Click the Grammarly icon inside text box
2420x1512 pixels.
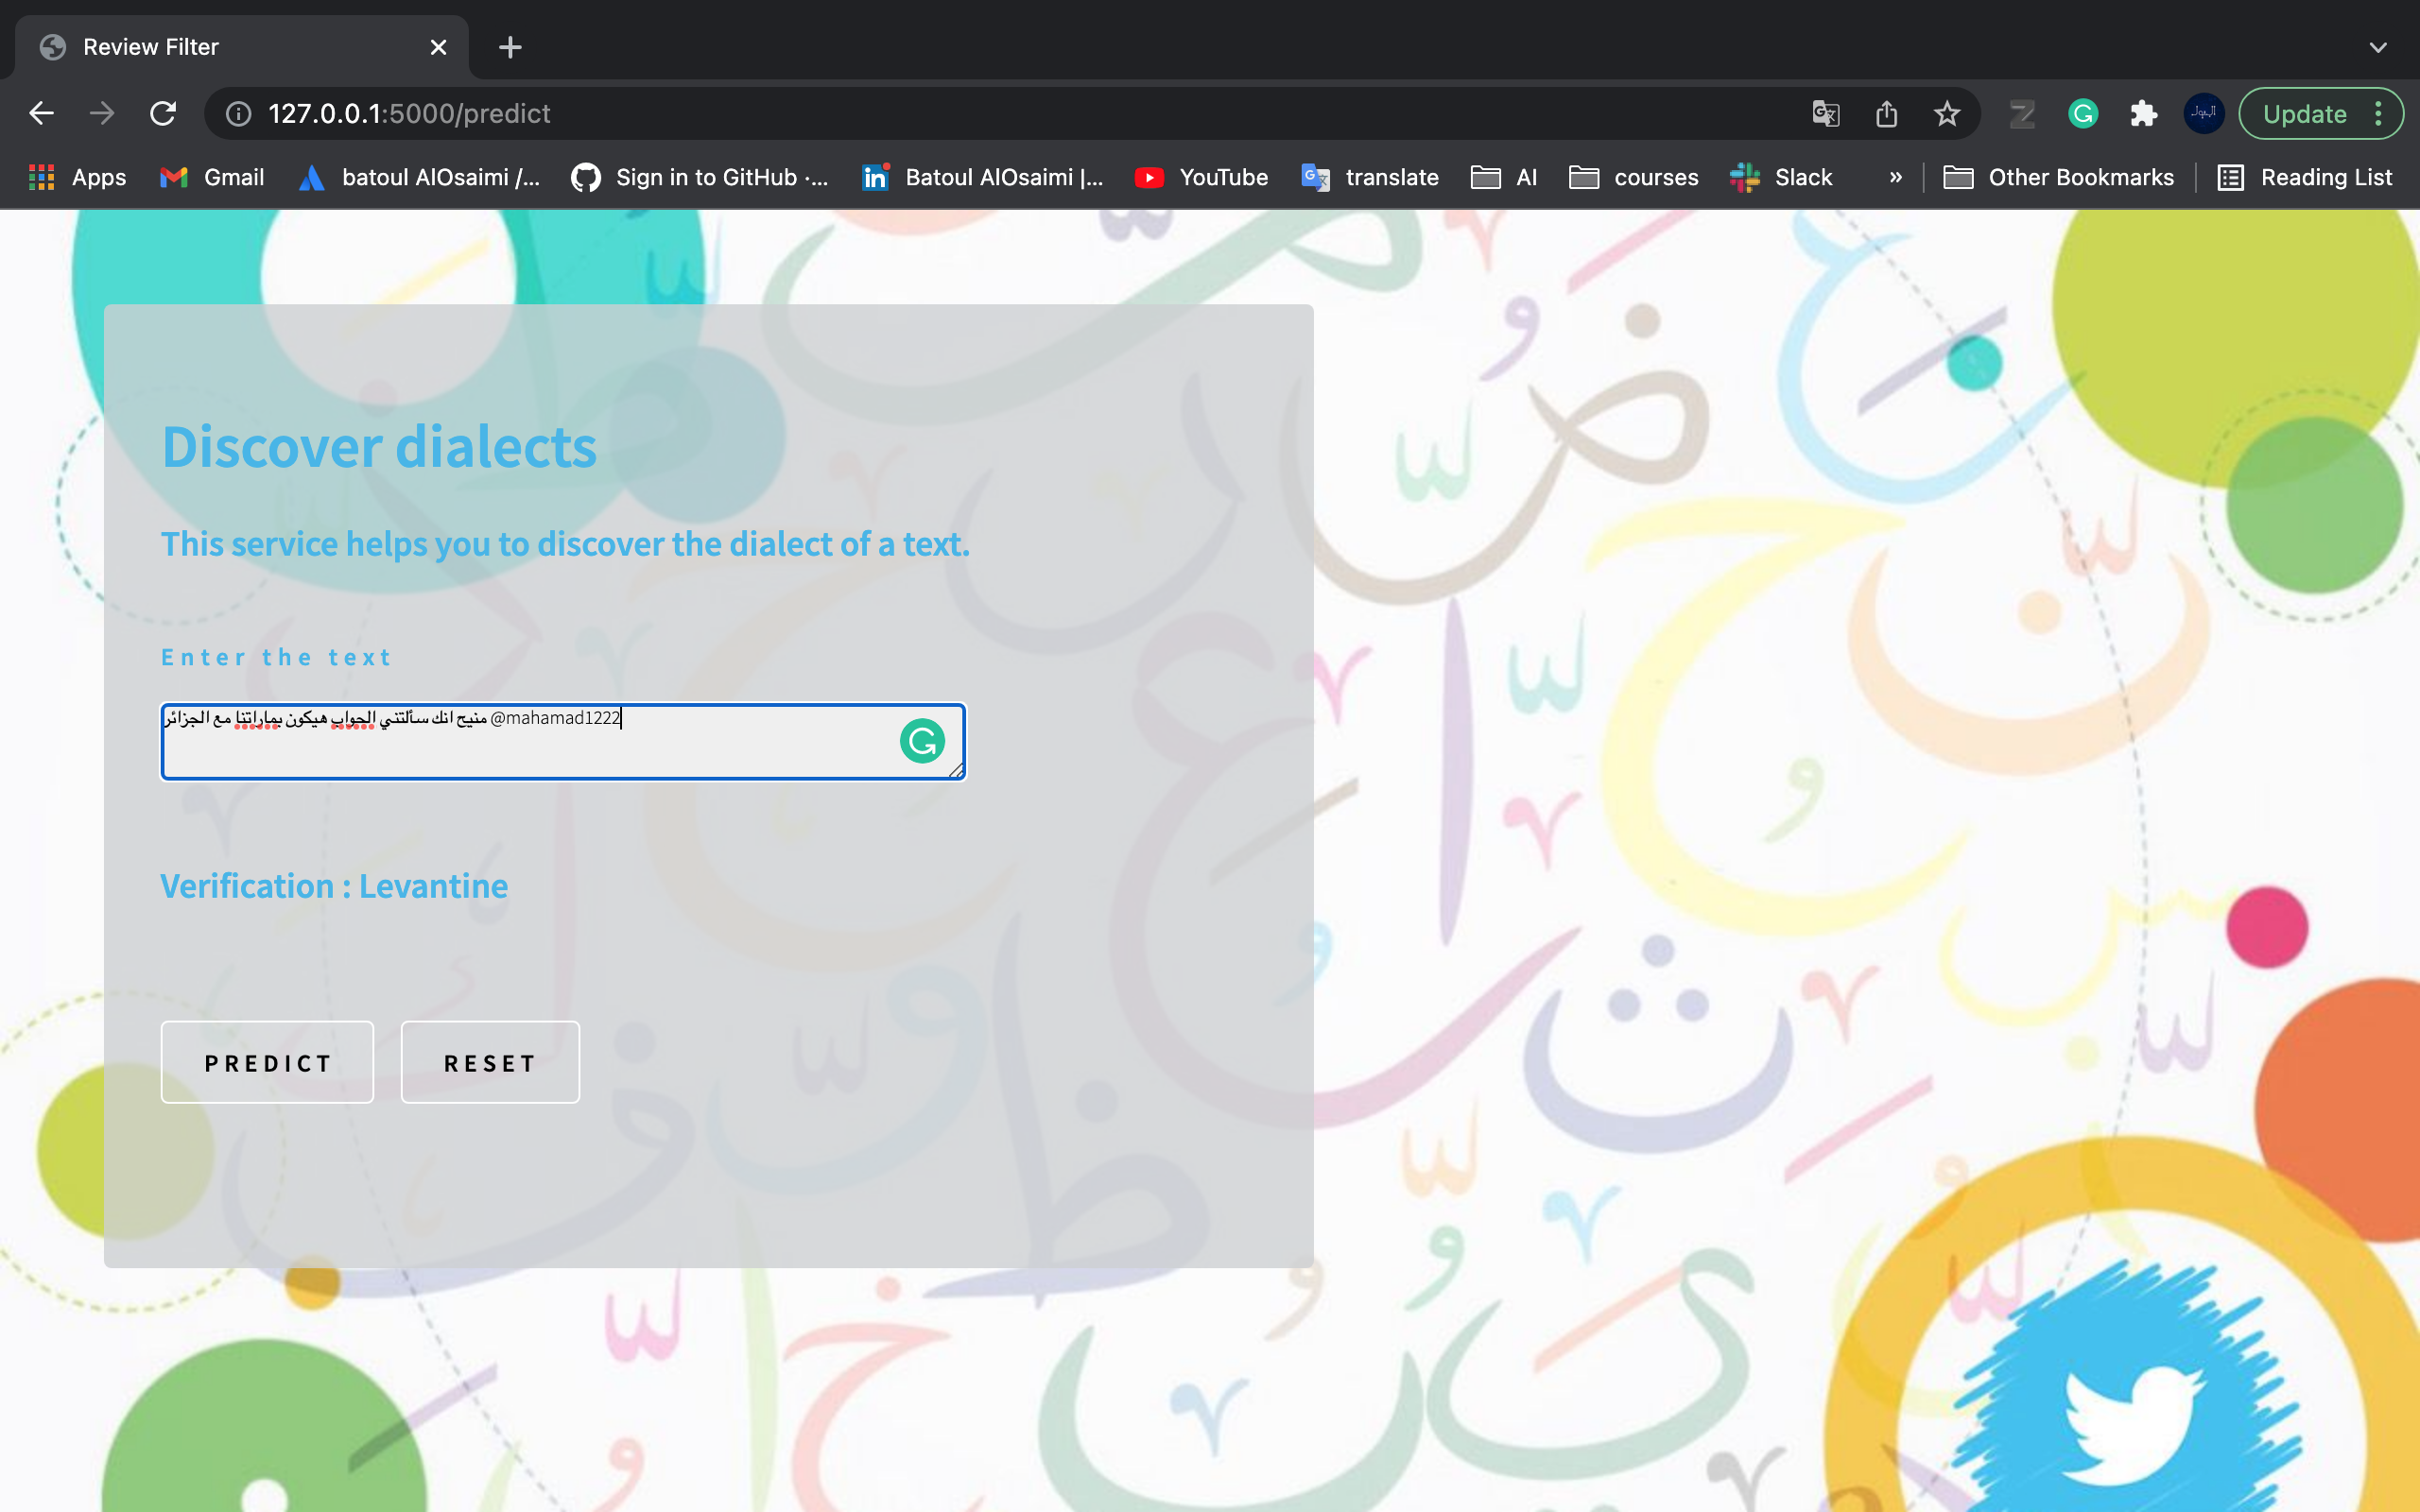coord(921,741)
